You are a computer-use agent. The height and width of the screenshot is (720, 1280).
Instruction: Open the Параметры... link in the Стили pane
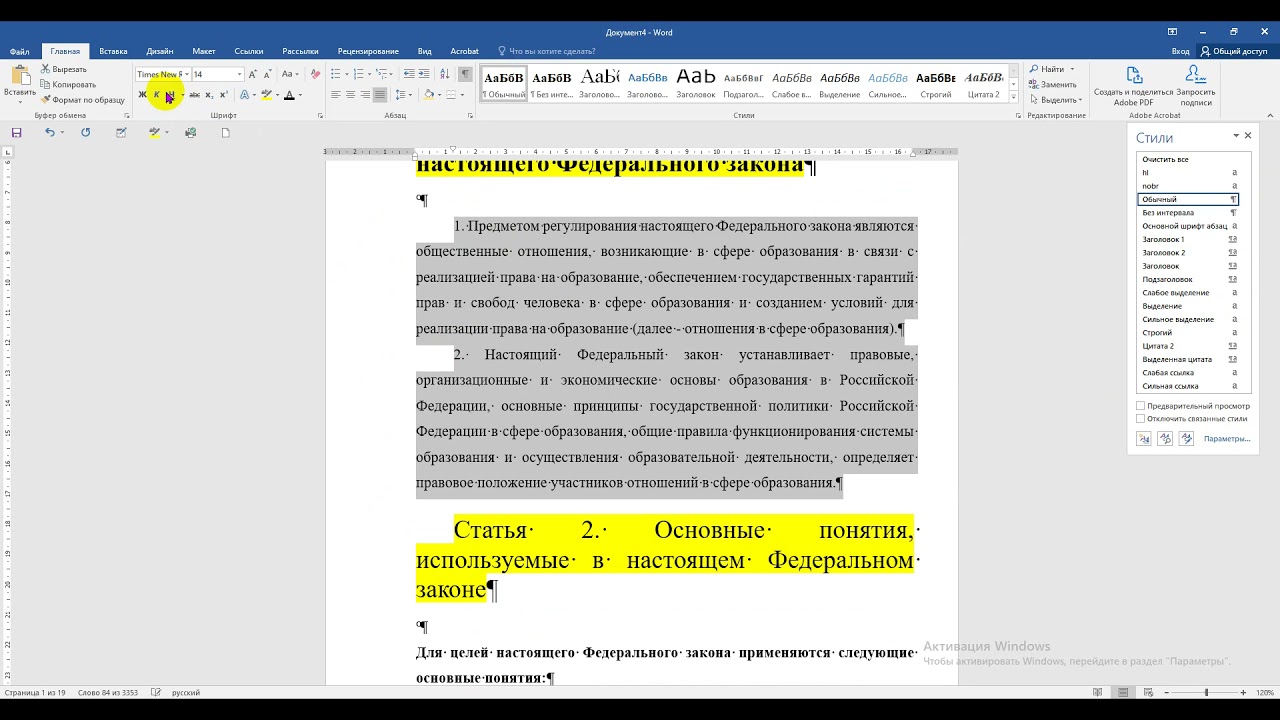[1227, 439]
